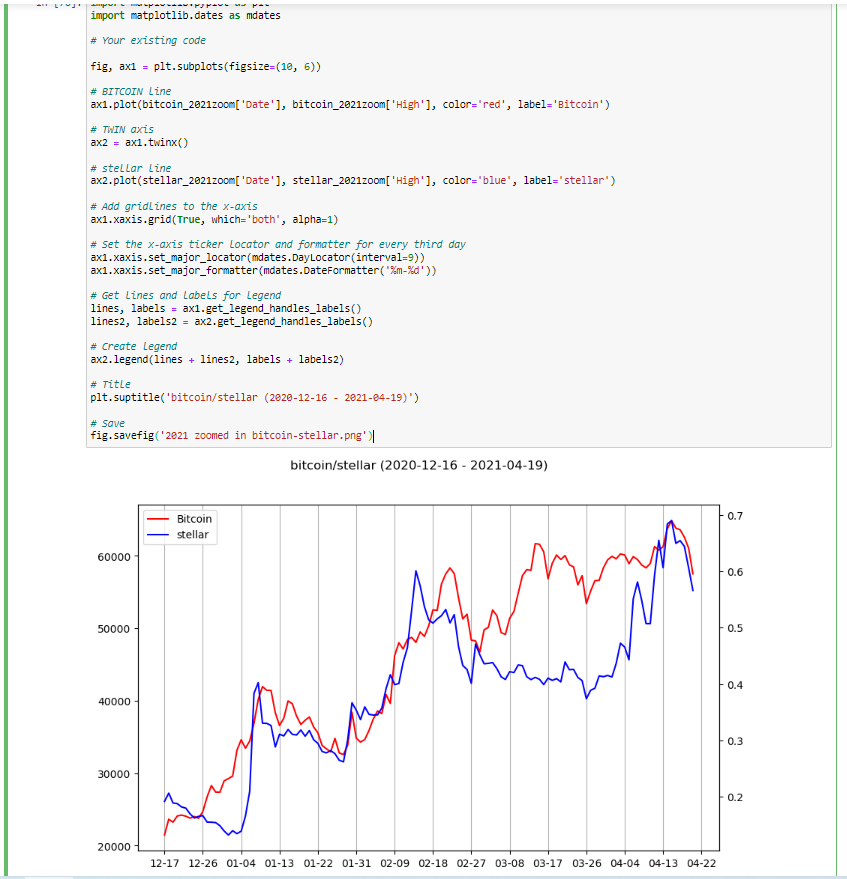Click the ax2.legend code line
Viewport: 847px width, 879px height.
(216, 359)
